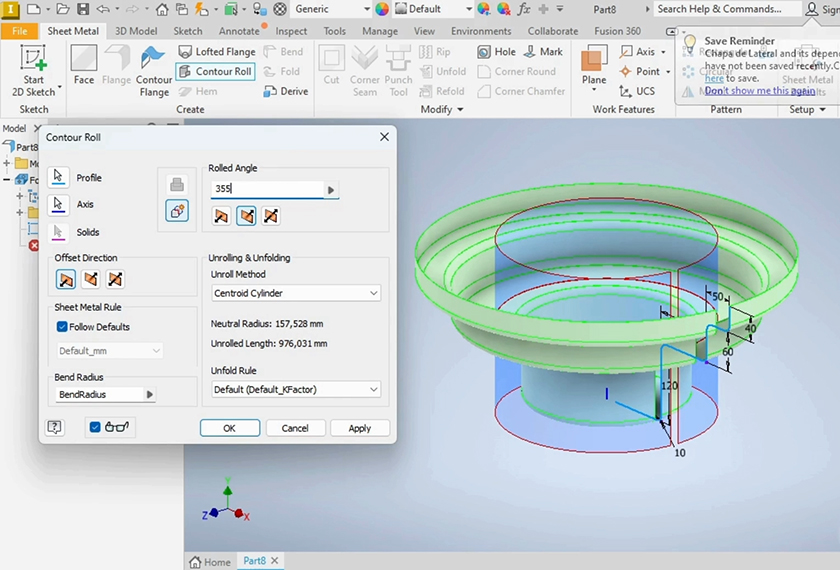
Task: Open the Contour Roll help icon
Action: click(55, 428)
